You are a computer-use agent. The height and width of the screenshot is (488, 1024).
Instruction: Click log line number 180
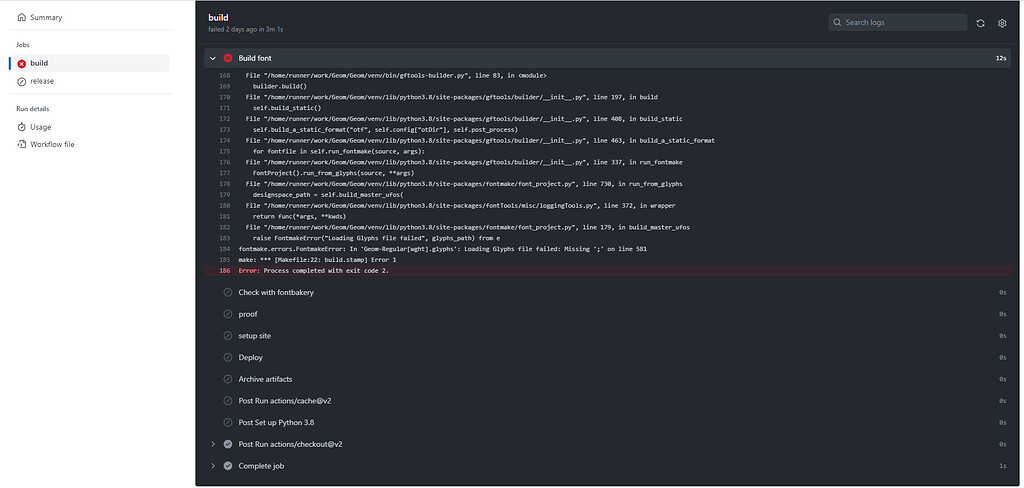pos(224,205)
